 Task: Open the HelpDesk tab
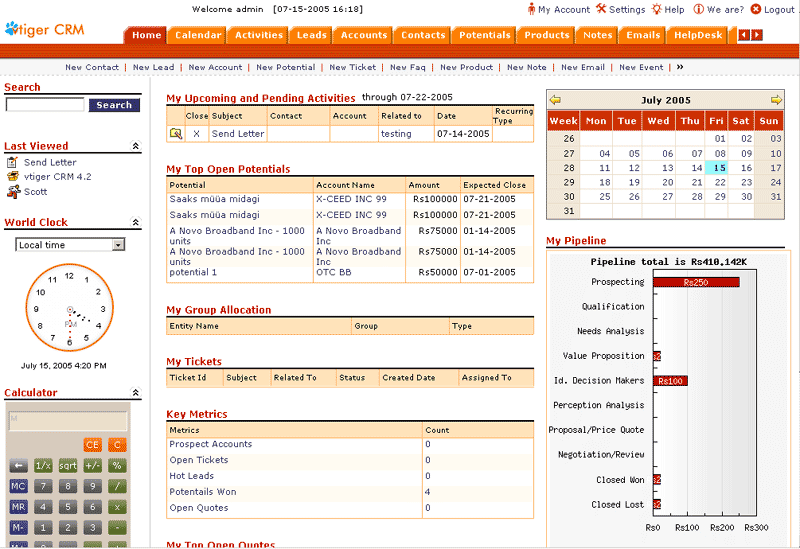(x=698, y=35)
